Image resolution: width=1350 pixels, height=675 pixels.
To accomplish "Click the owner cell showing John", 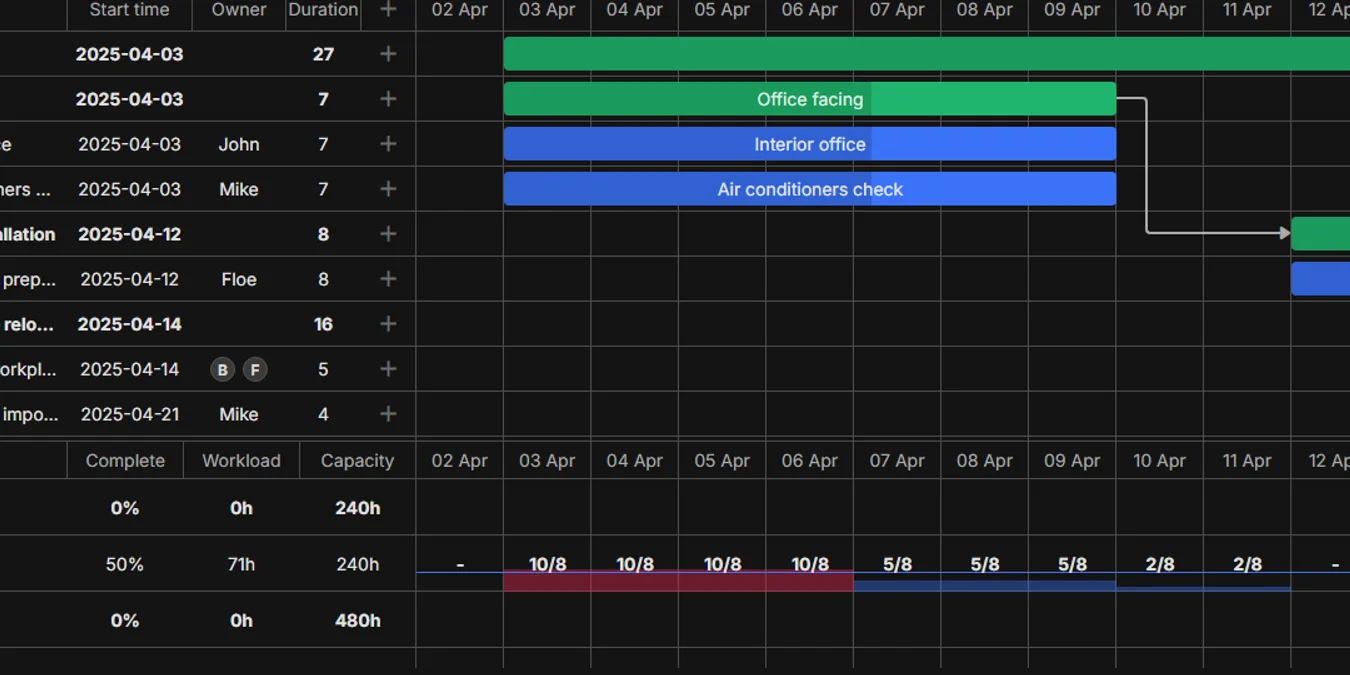I will [239, 144].
